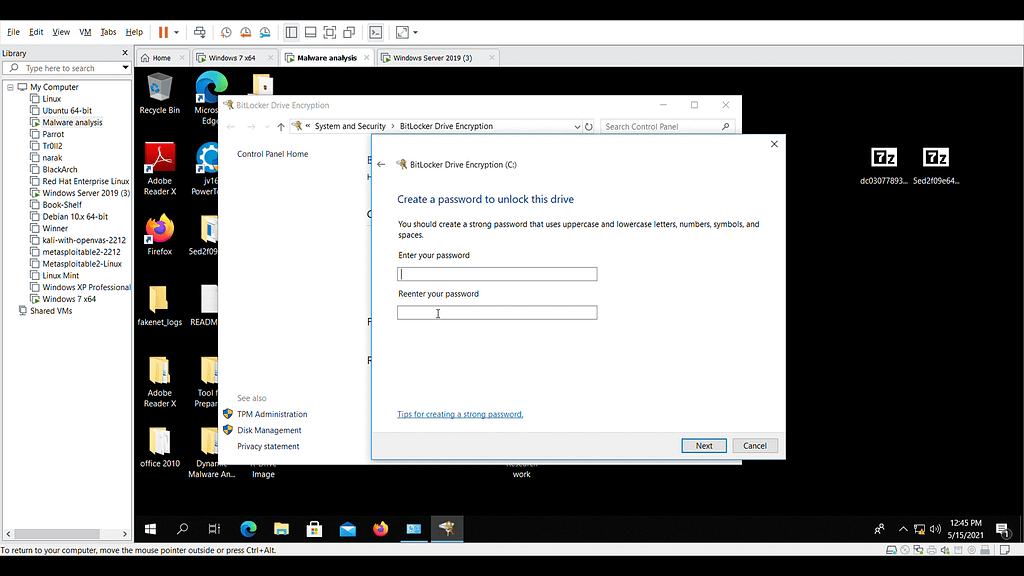The image size is (1024, 576).
Task: Select Ubuntu 64-bit in the library
Action: [67, 111]
